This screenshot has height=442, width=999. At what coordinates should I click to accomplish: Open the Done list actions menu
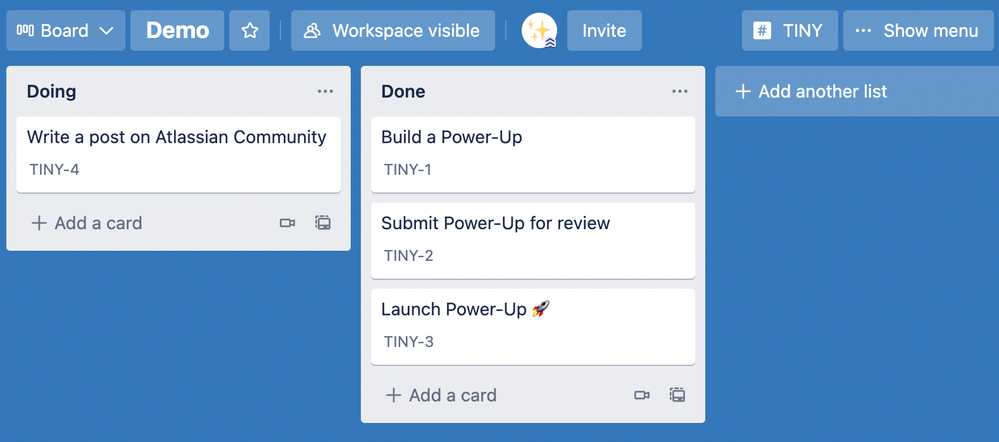coord(680,92)
